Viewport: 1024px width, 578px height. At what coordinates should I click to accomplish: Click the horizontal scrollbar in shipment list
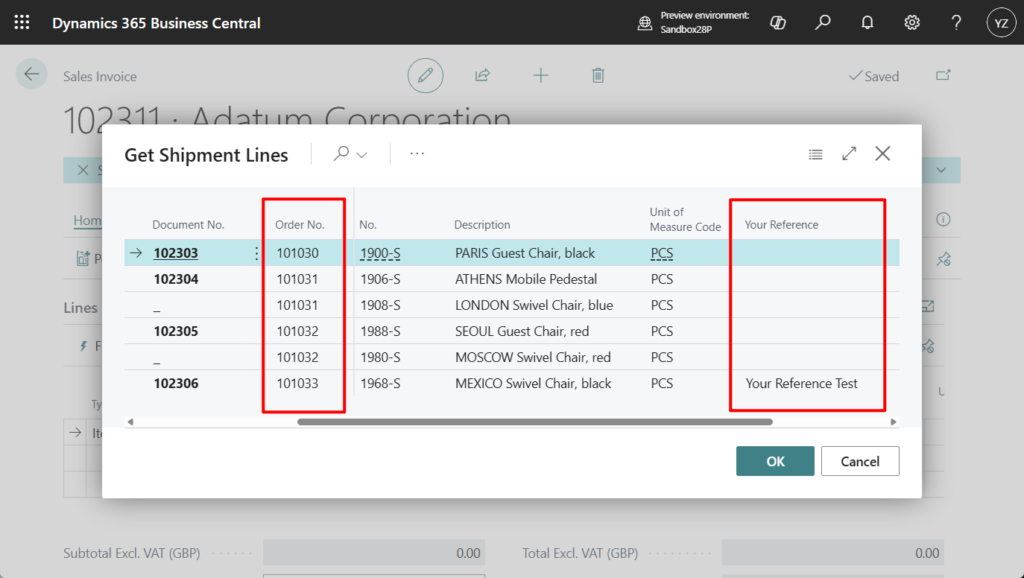click(534, 422)
